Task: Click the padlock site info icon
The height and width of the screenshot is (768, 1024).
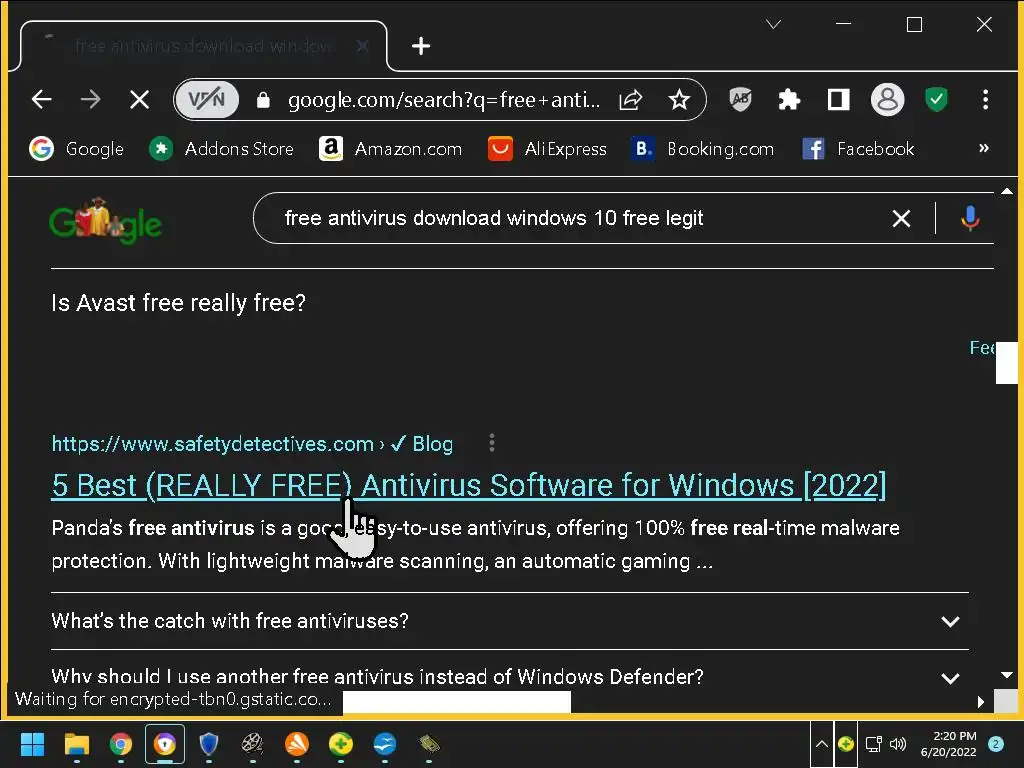Action: click(263, 99)
